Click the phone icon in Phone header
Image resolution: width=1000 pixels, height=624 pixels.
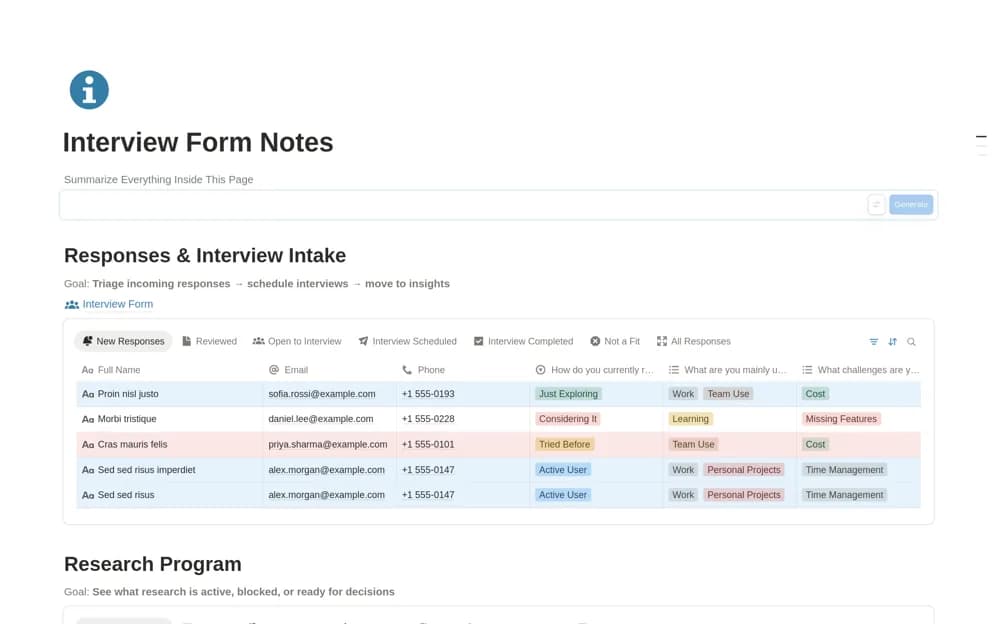tap(407, 369)
